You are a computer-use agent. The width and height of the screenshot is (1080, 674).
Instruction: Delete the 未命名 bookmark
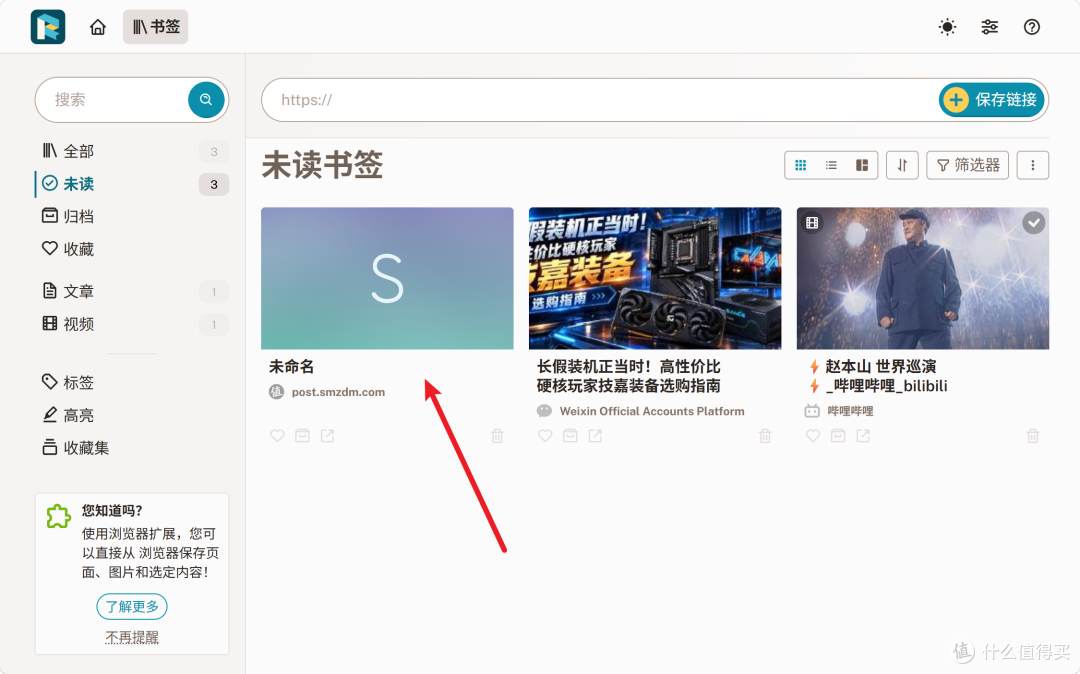pyautogui.click(x=497, y=436)
